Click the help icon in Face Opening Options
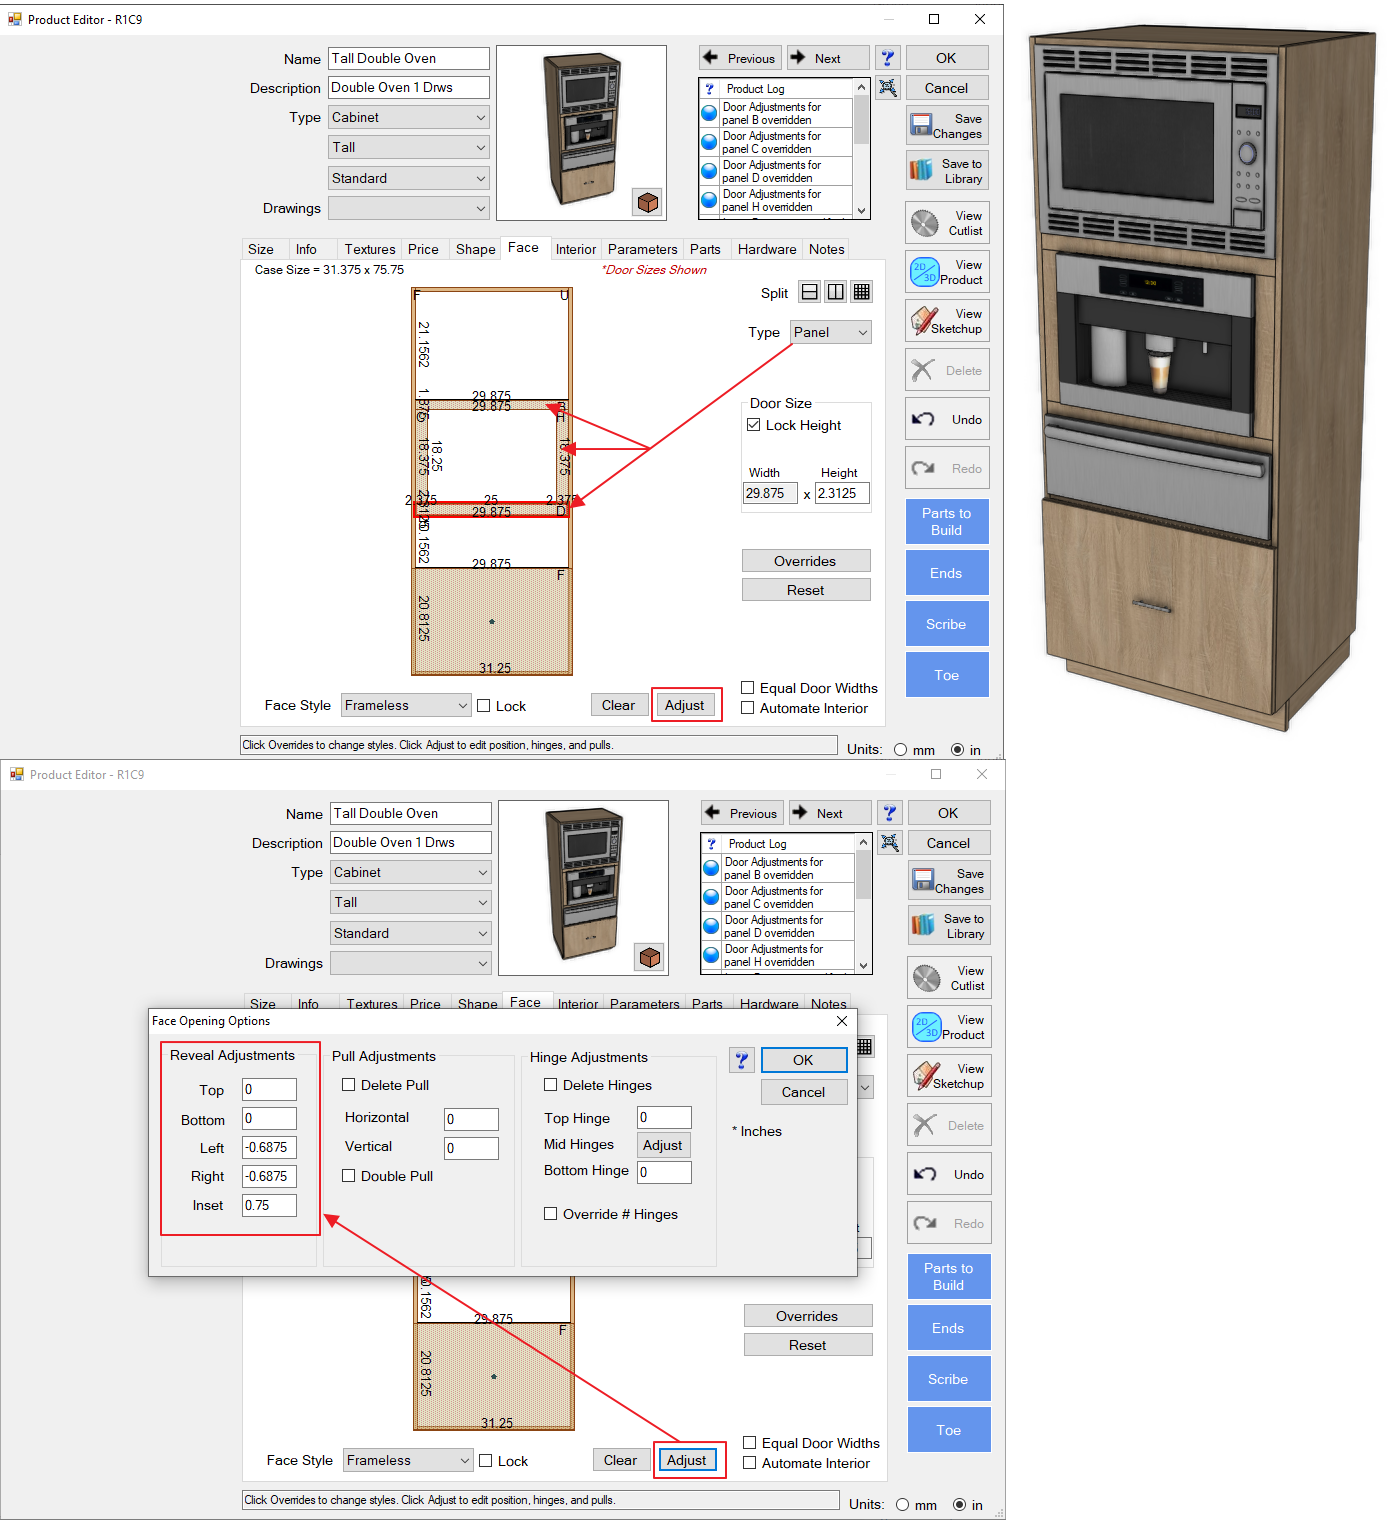 742,1060
